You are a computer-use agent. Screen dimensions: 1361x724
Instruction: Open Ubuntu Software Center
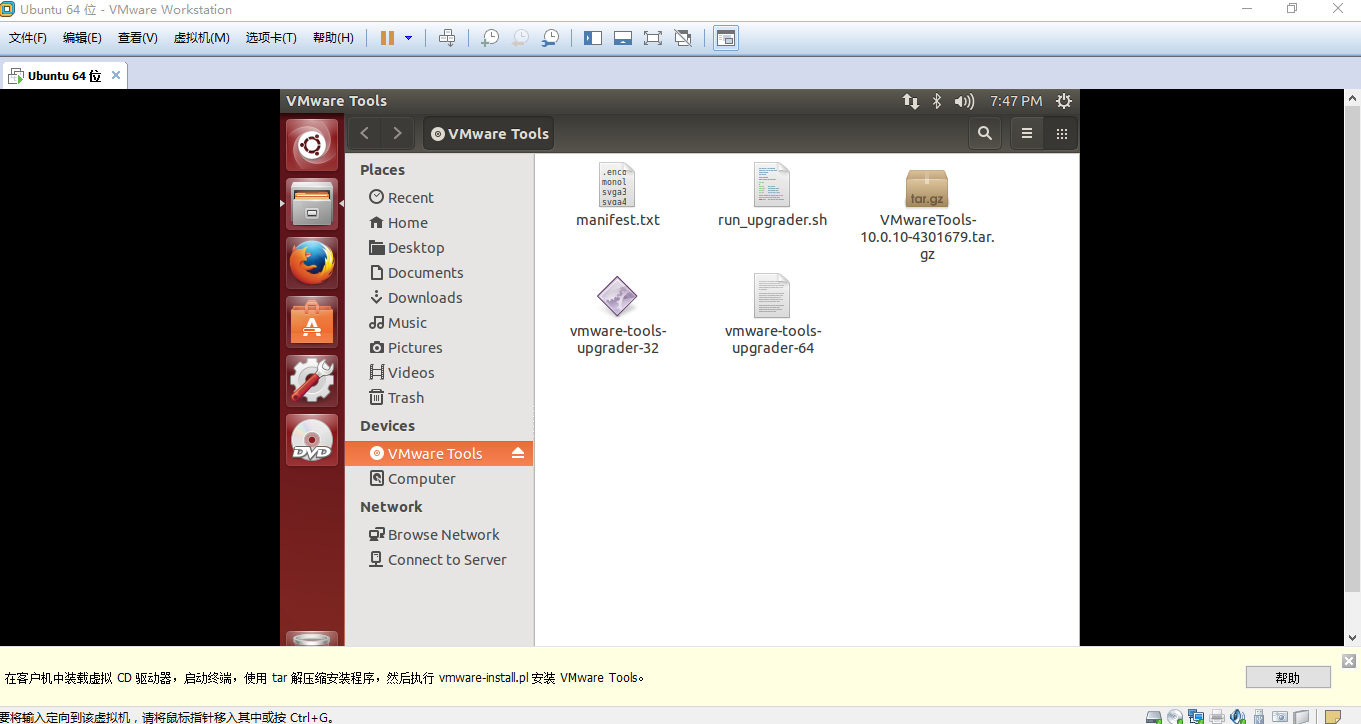(x=312, y=322)
